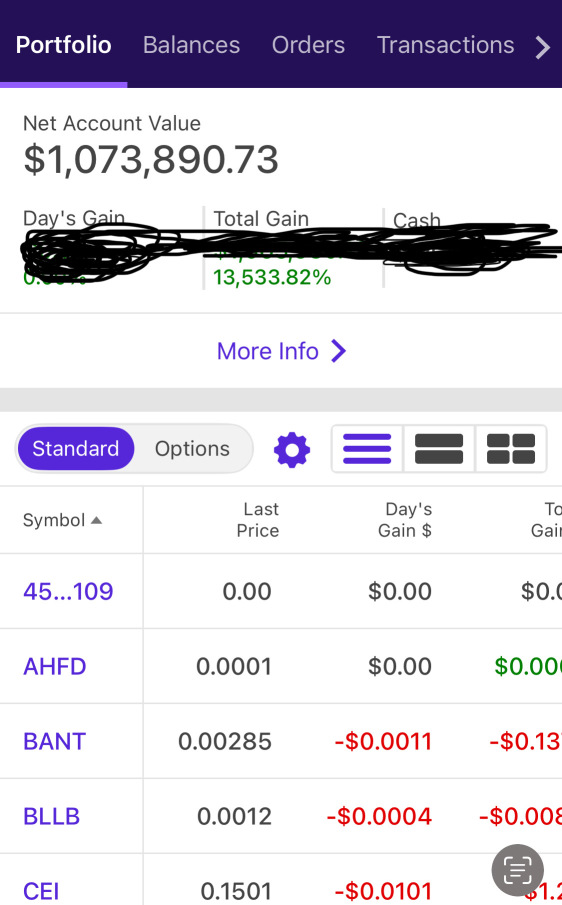
Task: Open the 45...109 holding
Action: [68, 592]
